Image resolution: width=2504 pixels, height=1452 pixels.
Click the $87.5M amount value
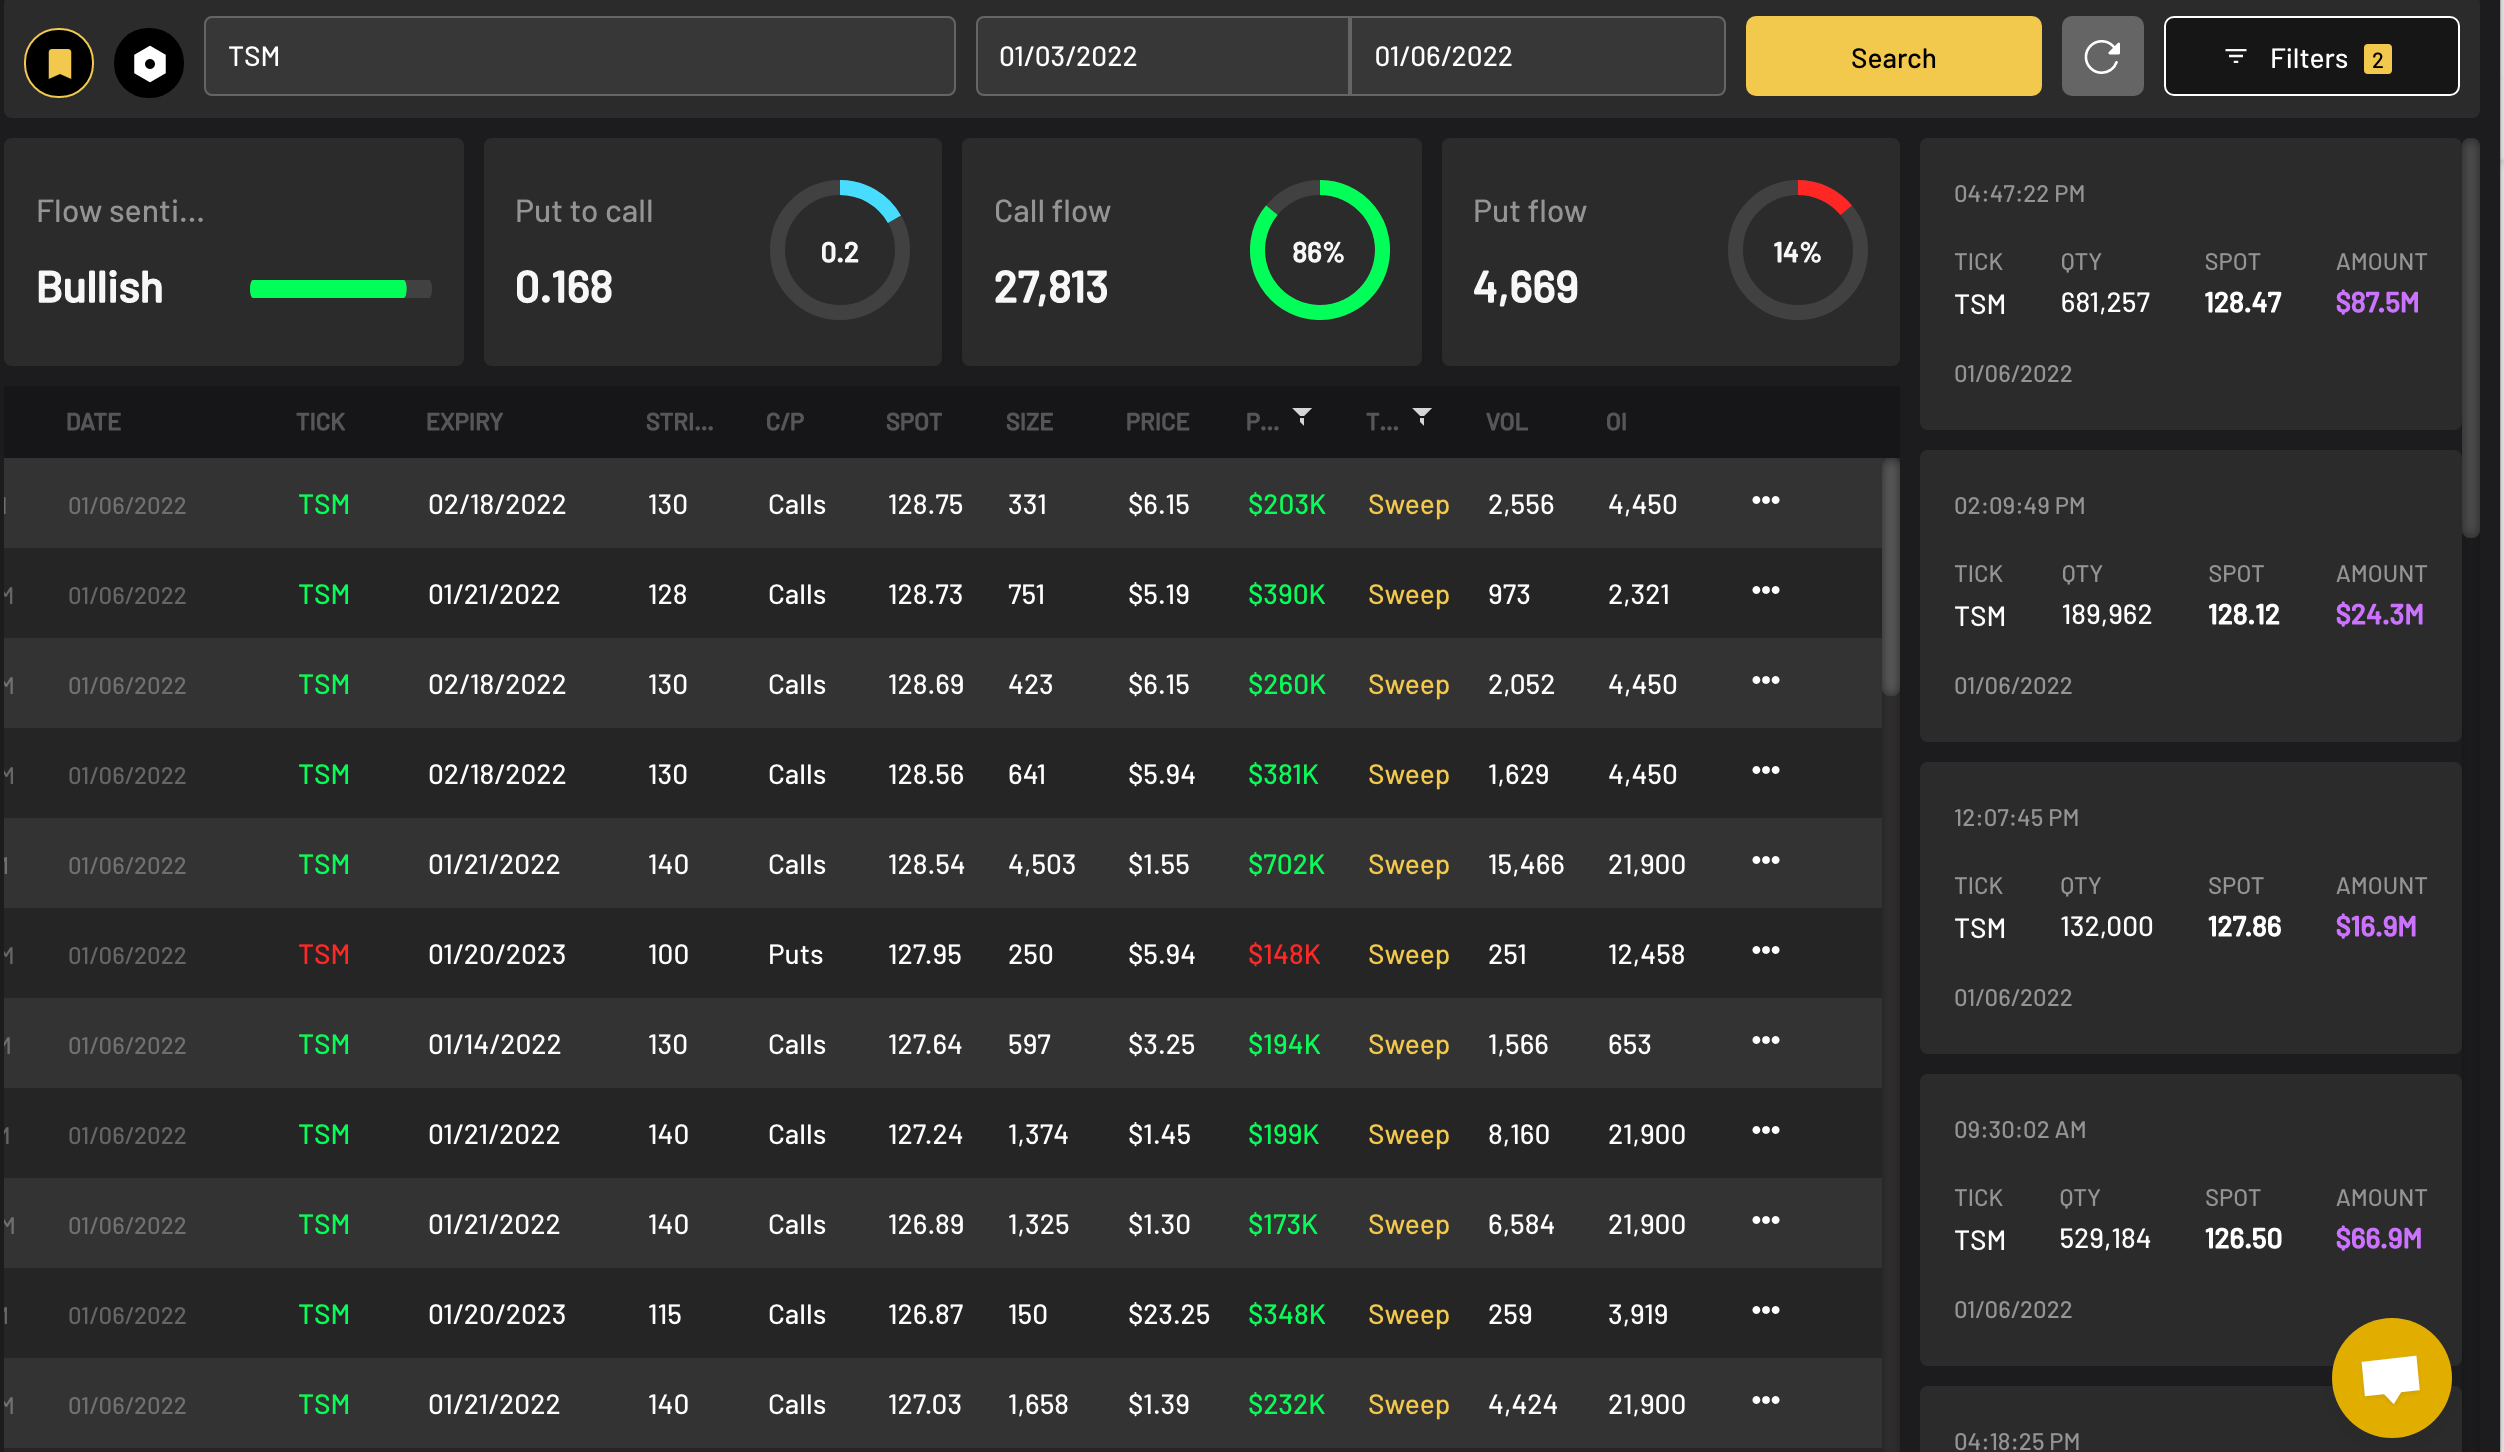click(2377, 303)
